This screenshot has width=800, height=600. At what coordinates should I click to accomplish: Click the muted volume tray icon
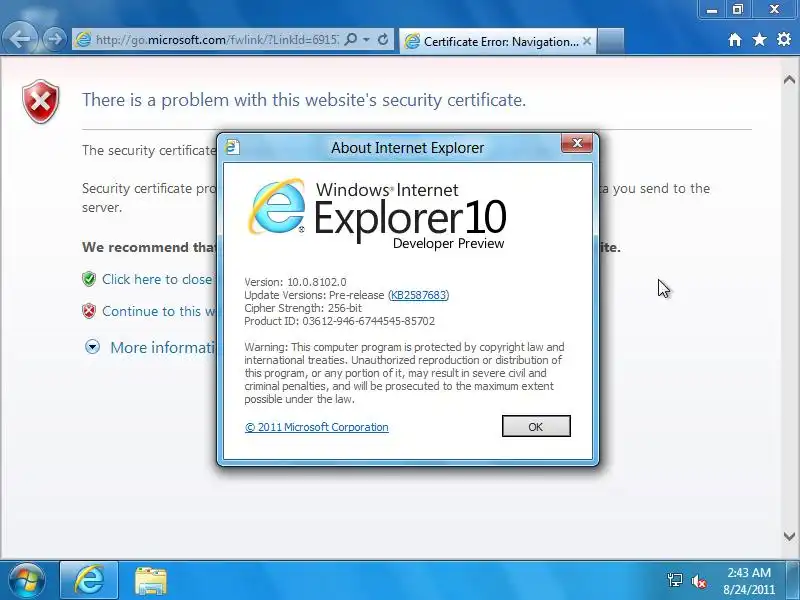pos(698,581)
